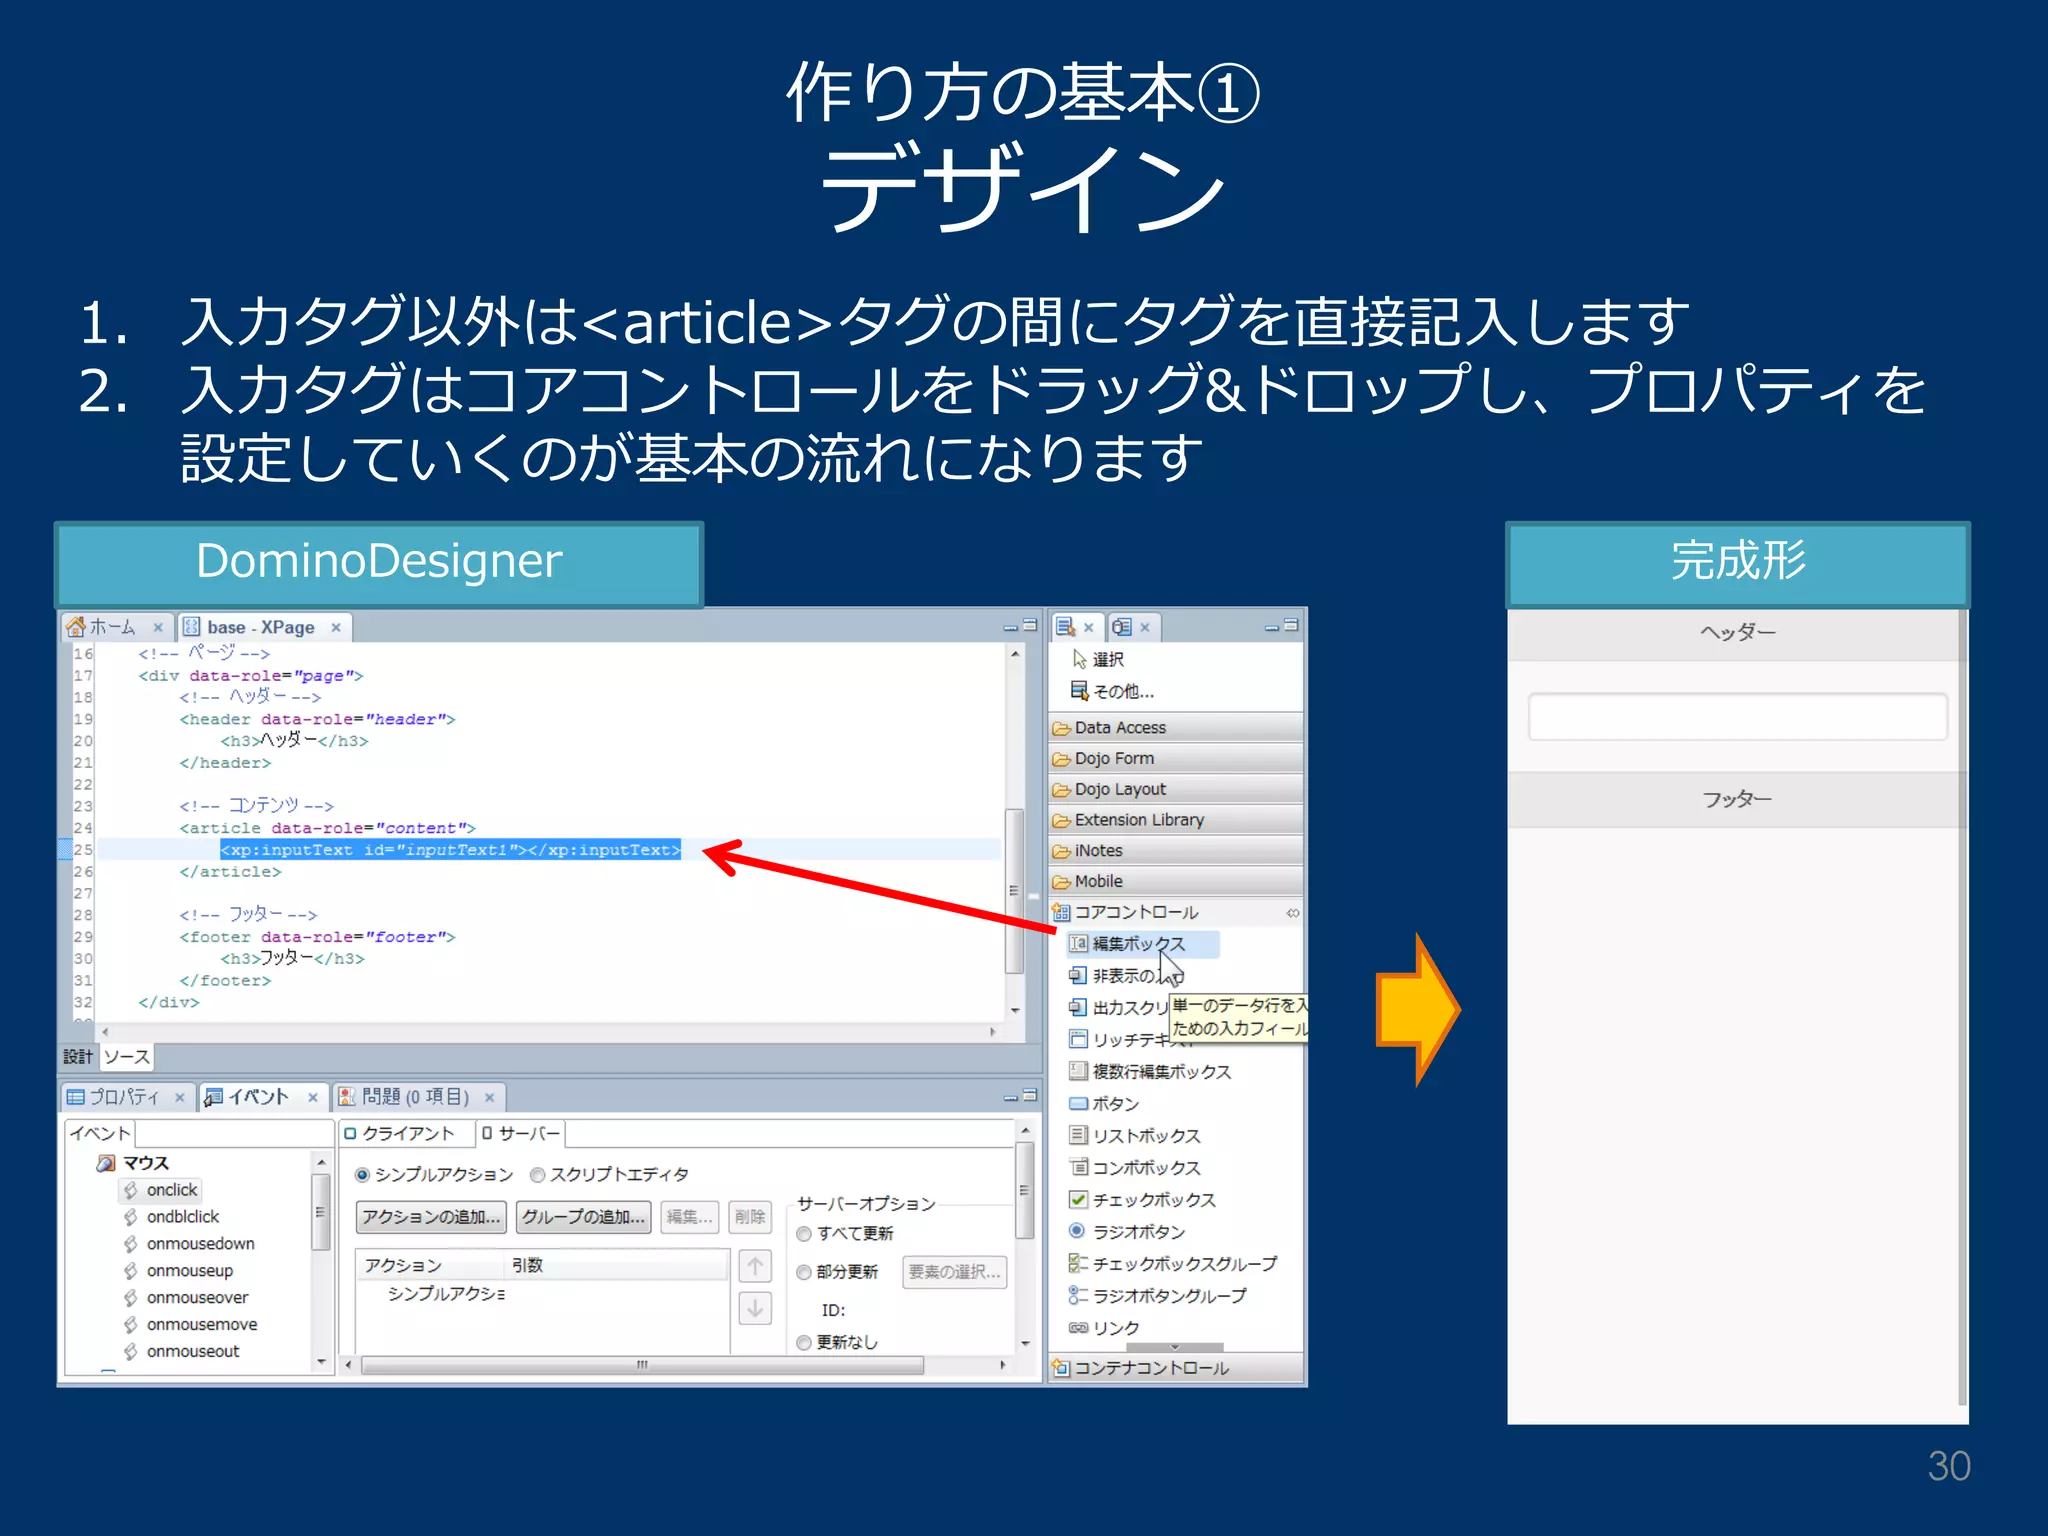Select the ondblclick event
Image resolution: width=2048 pixels, height=1536 pixels.
coord(182,1217)
